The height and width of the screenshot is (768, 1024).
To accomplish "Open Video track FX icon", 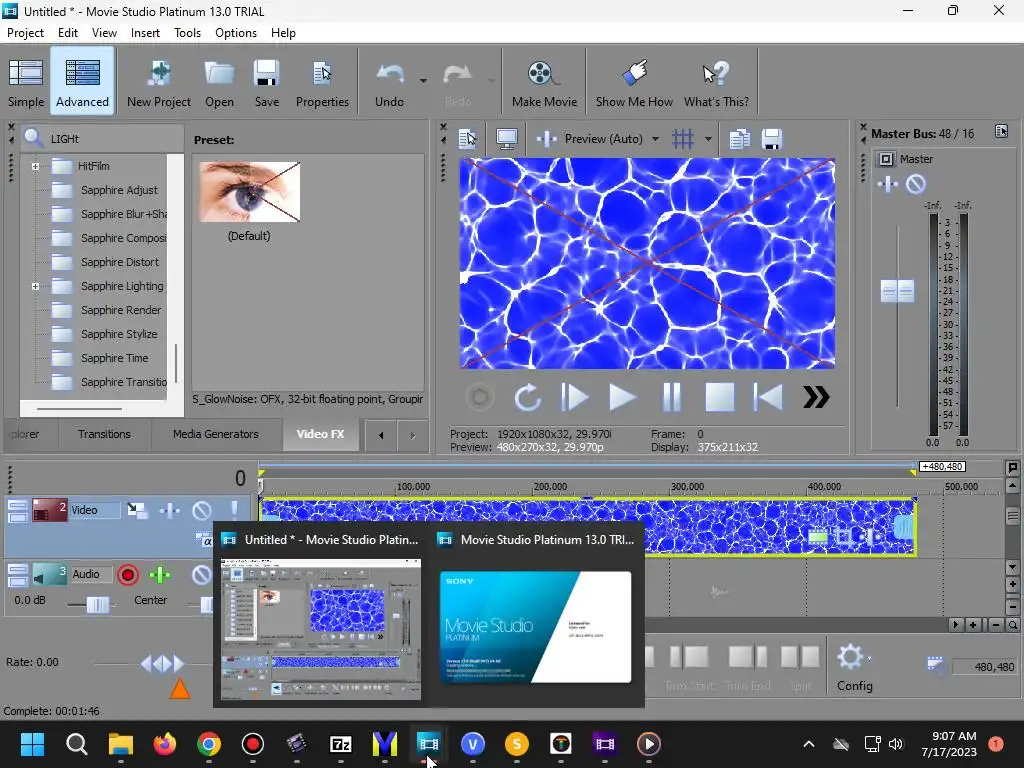I will pyautogui.click(x=170, y=510).
